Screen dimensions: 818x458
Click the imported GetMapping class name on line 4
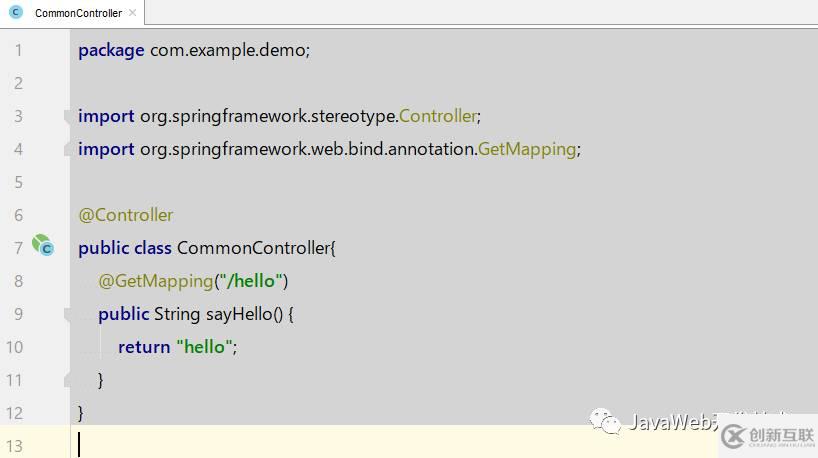pos(526,149)
